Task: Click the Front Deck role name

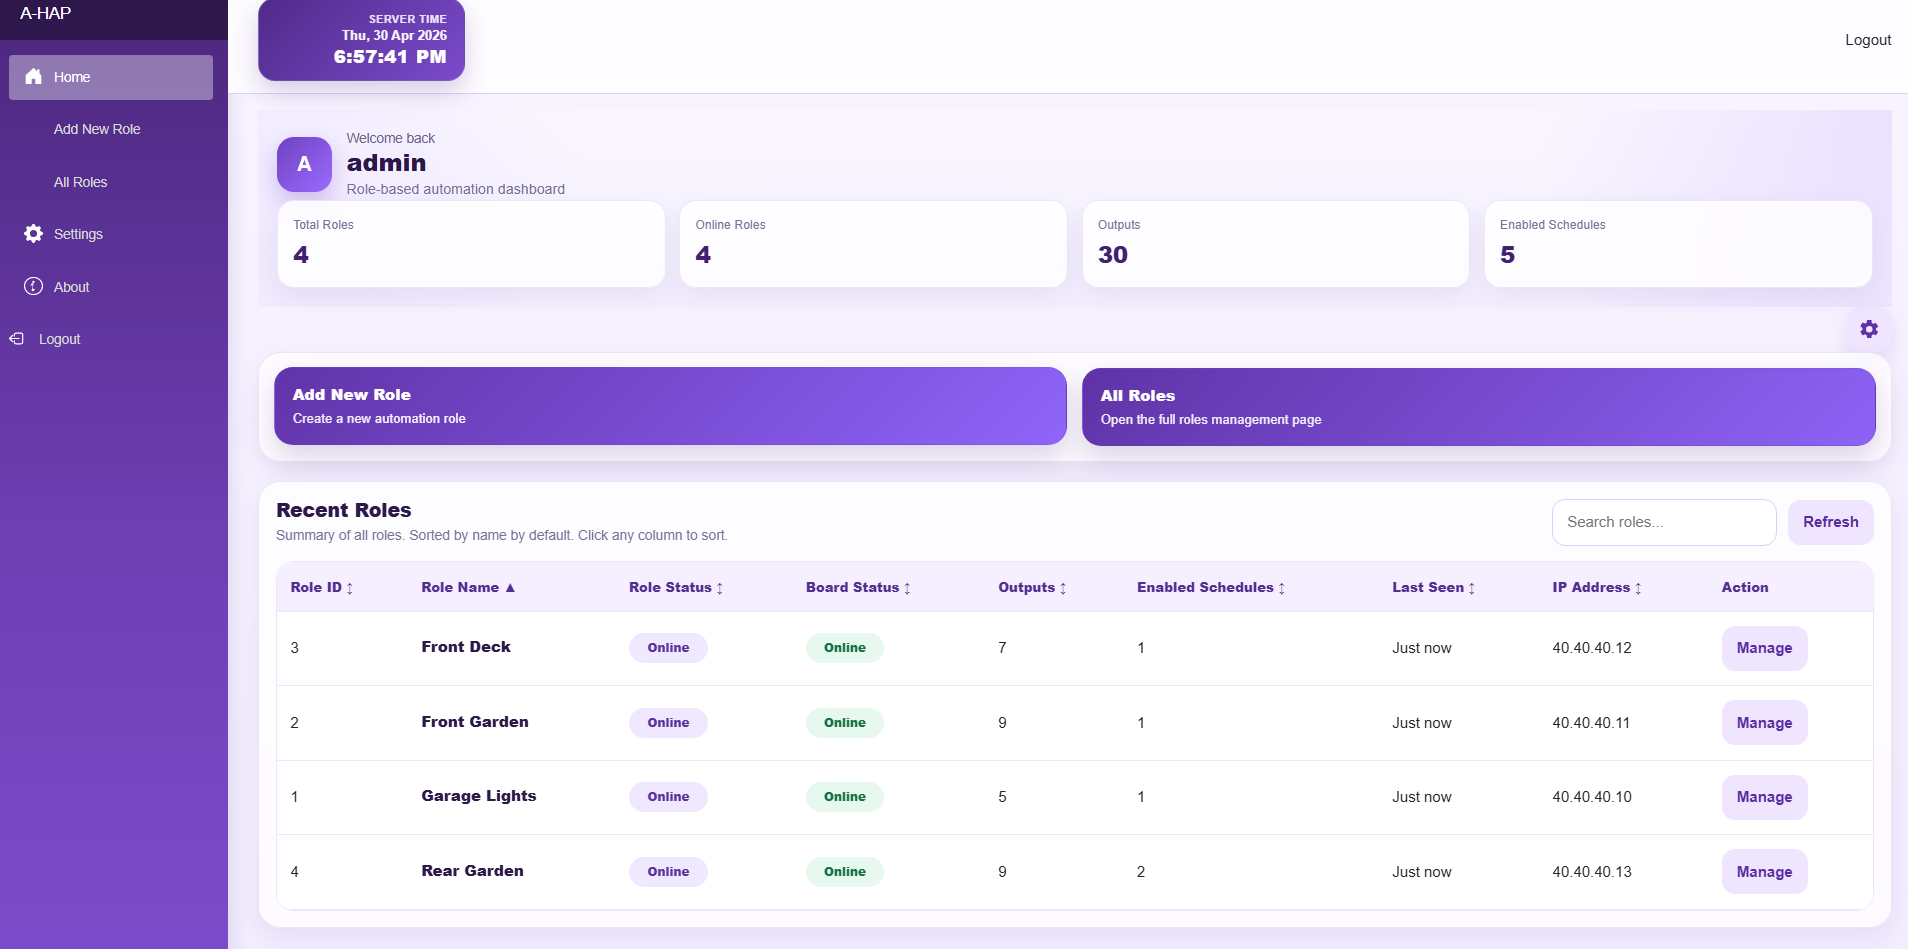Action: tap(466, 647)
